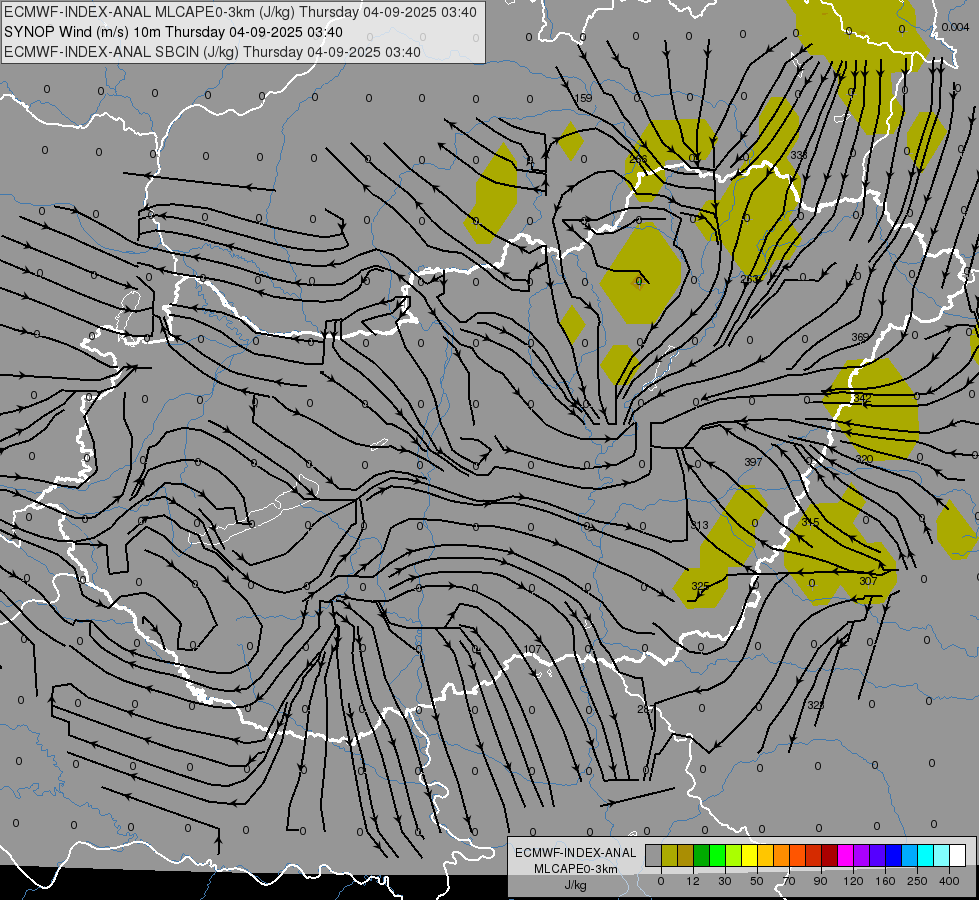Pick the pure yellow legend swatch
Image resolution: width=979 pixels, height=900 pixels.
tap(749, 855)
